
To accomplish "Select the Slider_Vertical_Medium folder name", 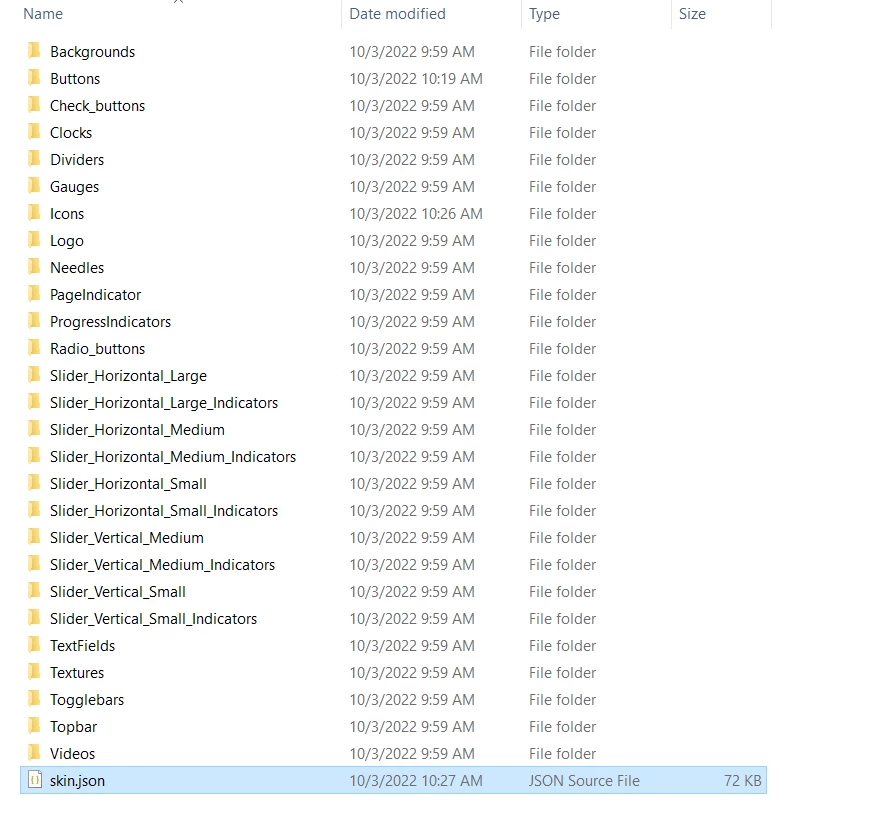I will click(x=126, y=538).
